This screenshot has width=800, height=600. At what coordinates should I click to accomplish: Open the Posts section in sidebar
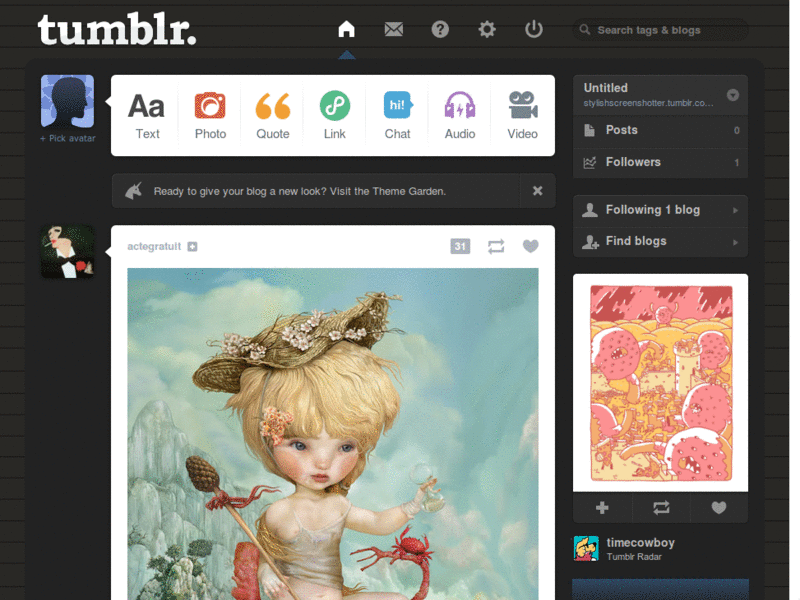661,130
